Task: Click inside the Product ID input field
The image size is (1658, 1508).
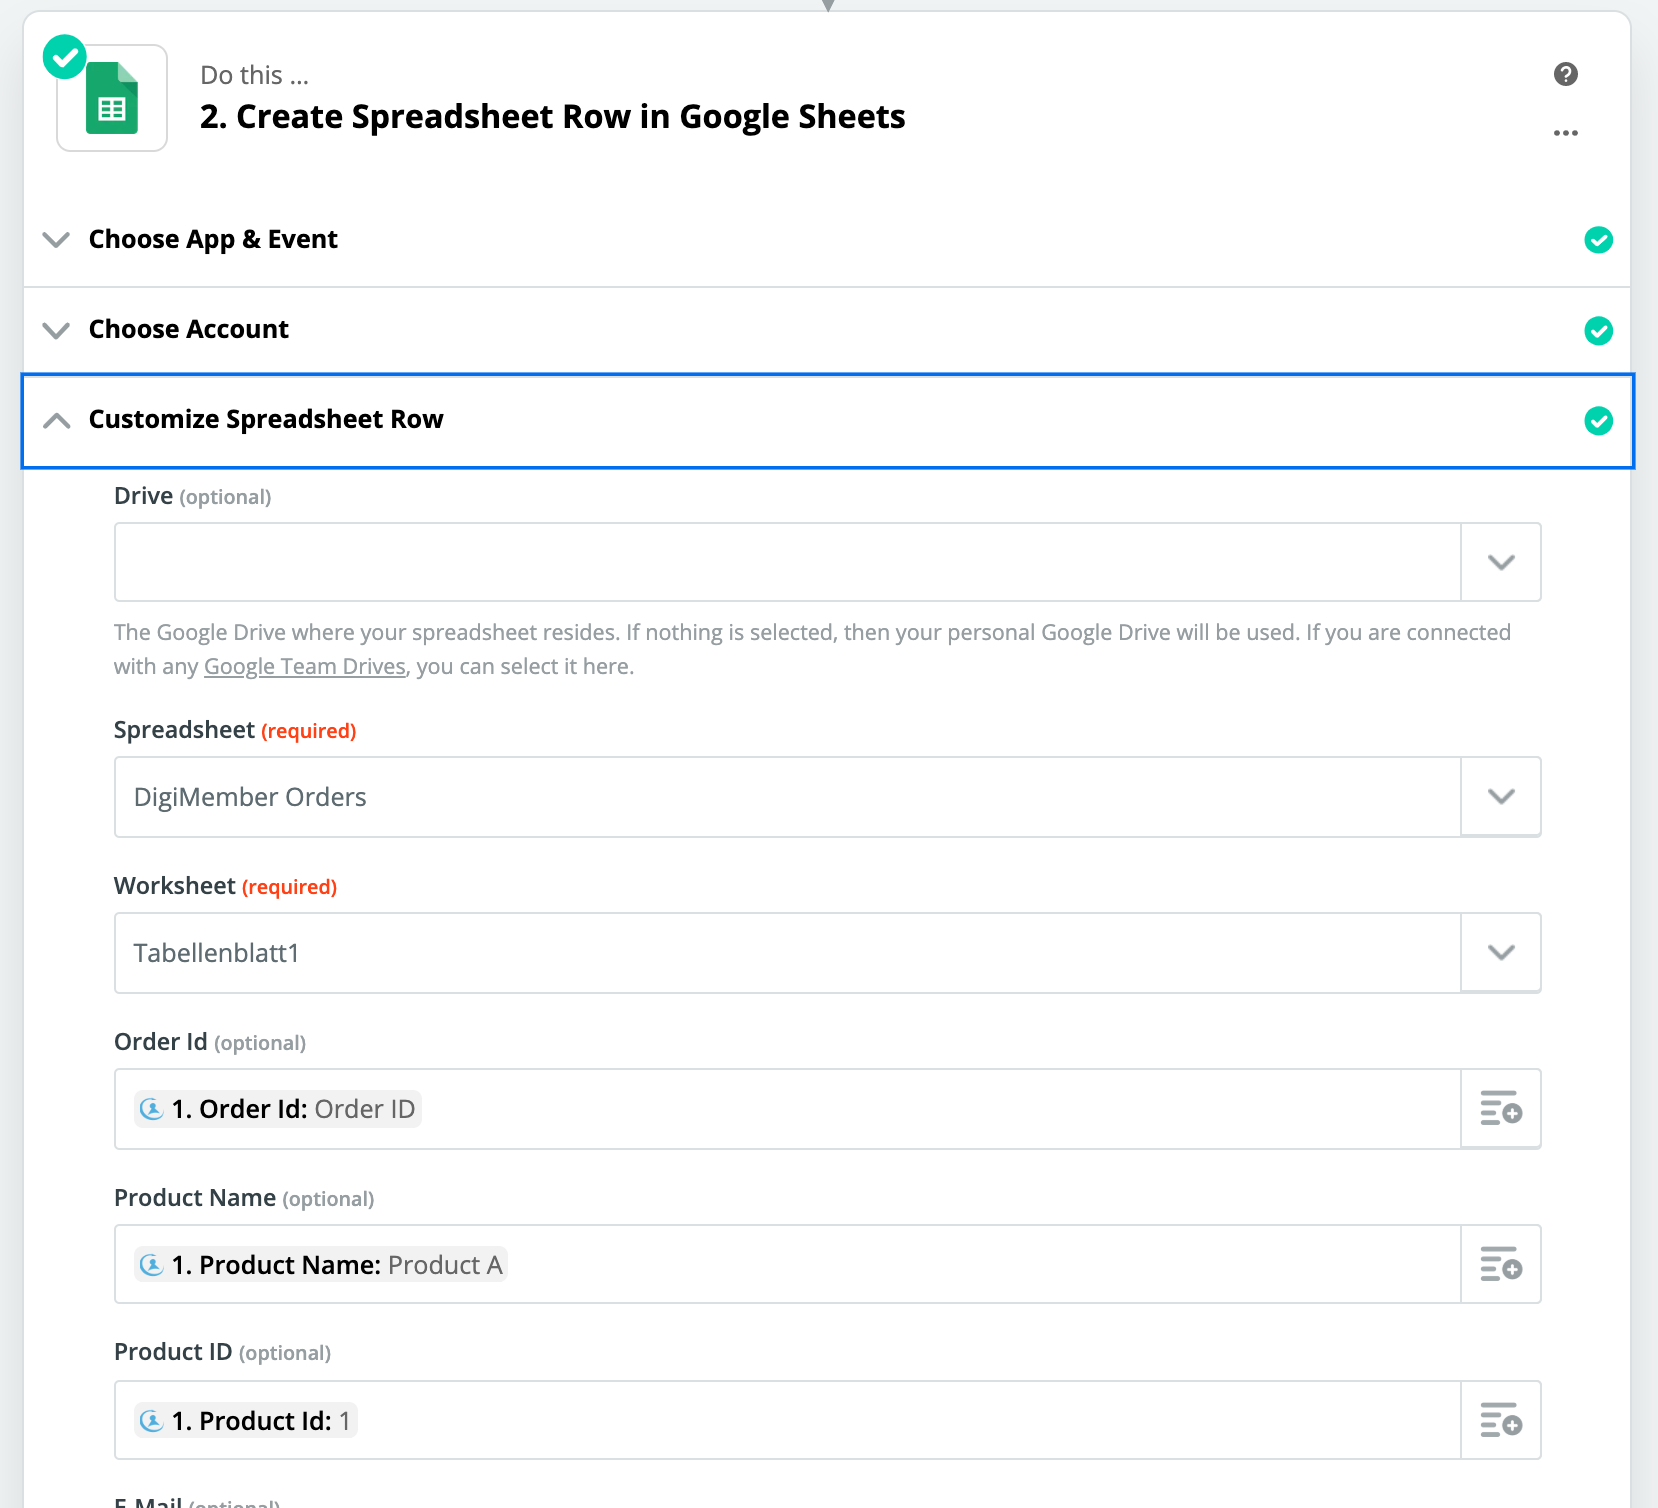Action: 900,1421
